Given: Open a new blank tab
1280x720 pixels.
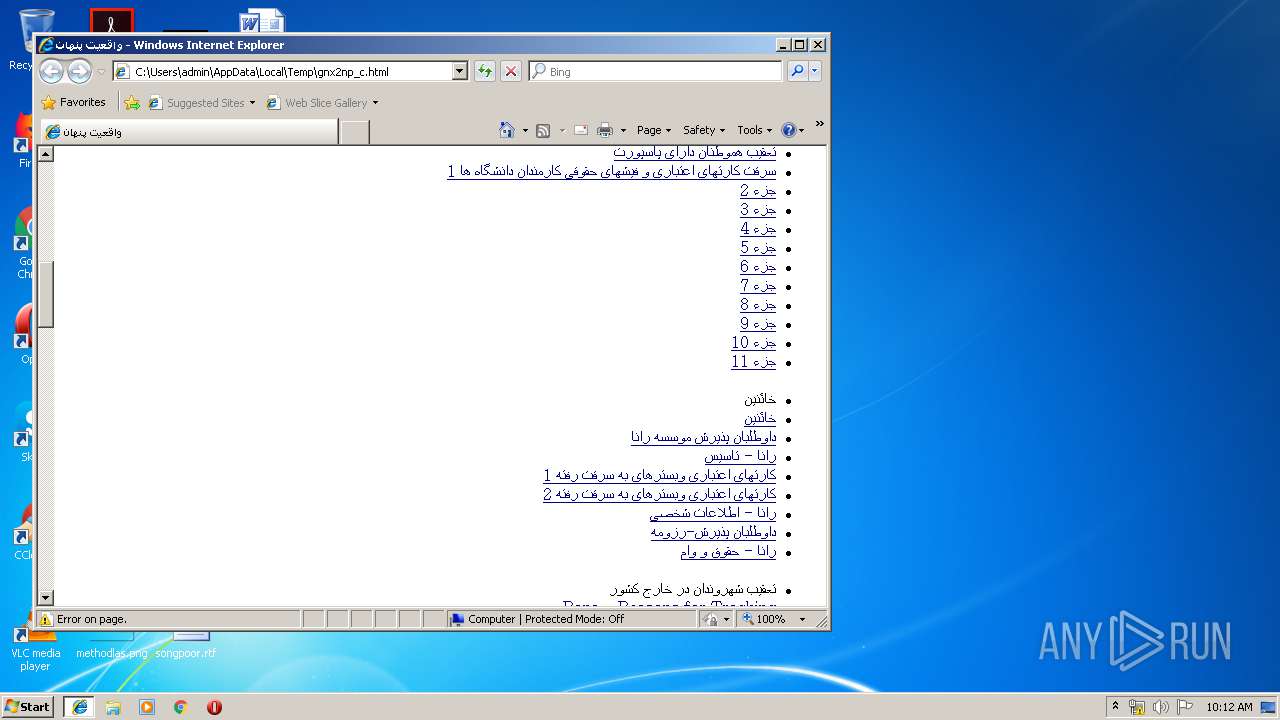Looking at the screenshot, I should (354, 132).
